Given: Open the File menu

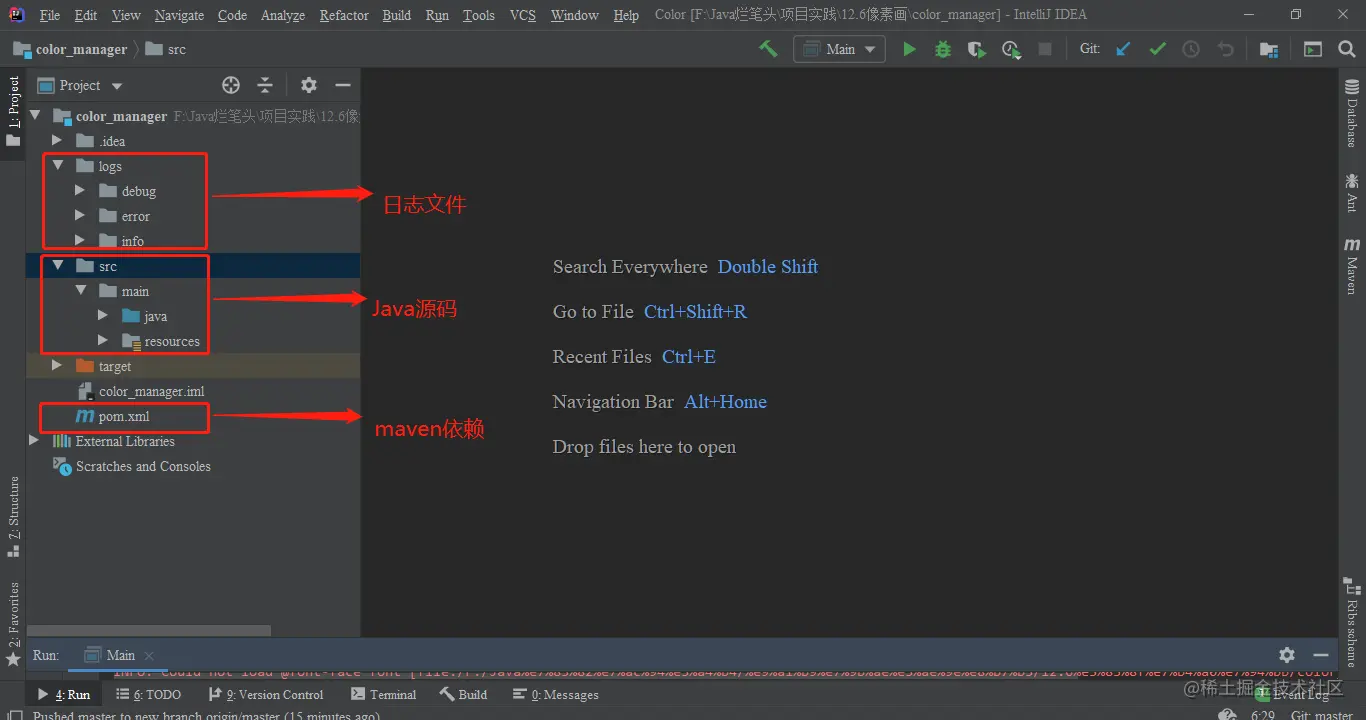Looking at the screenshot, I should pyautogui.click(x=49, y=15).
